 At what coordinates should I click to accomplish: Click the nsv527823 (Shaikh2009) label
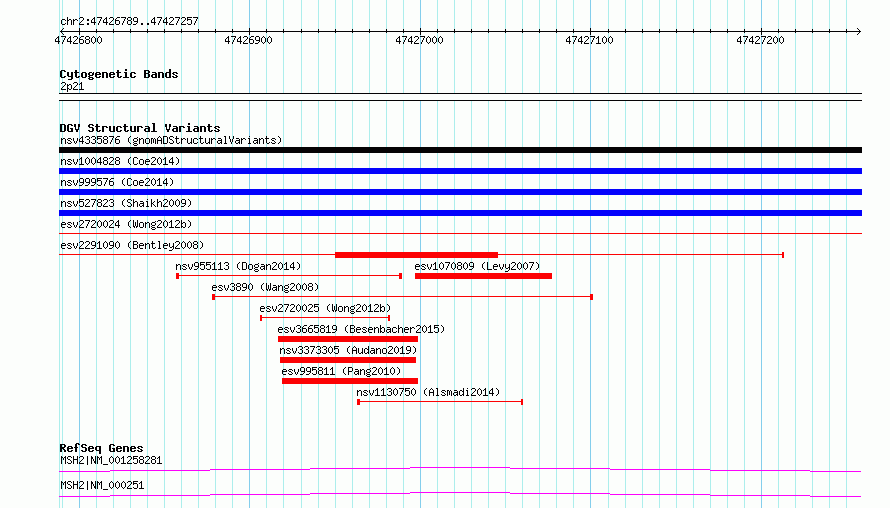coord(126,203)
